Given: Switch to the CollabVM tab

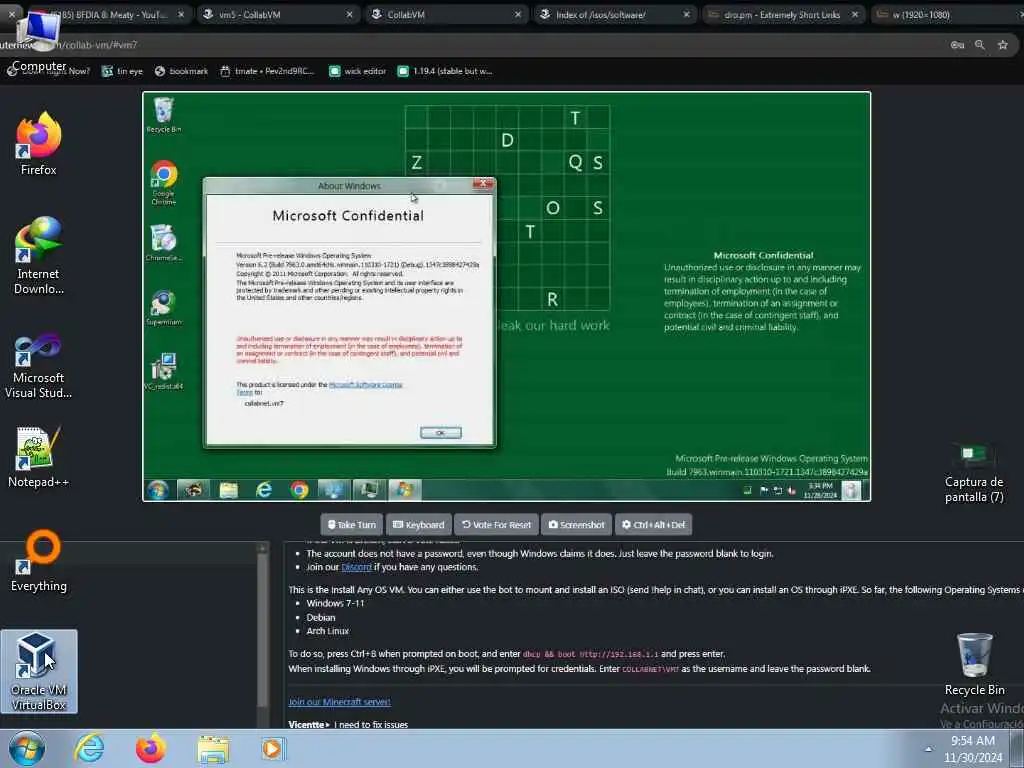Looking at the screenshot, I should (447, 14).
